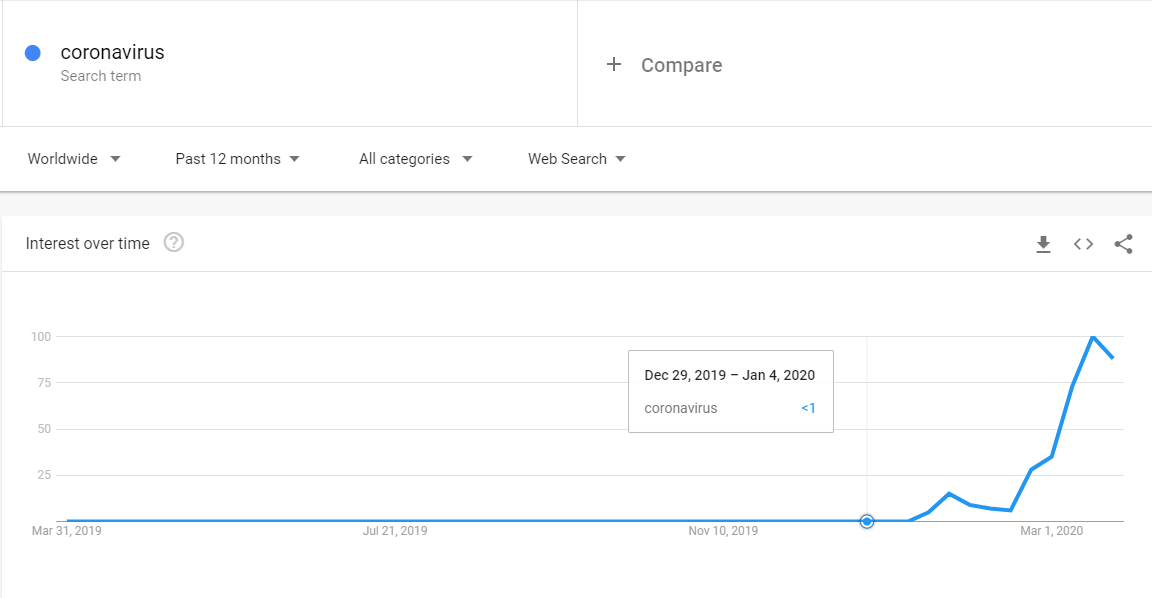Expand the Web Search type dropdown
1152x598 pixels.
[x=577, y=159]
